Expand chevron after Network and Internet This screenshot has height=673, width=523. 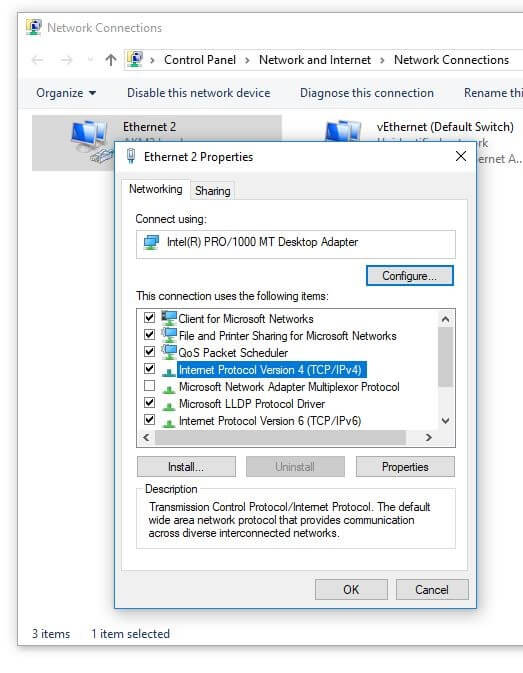pos(382,60)
